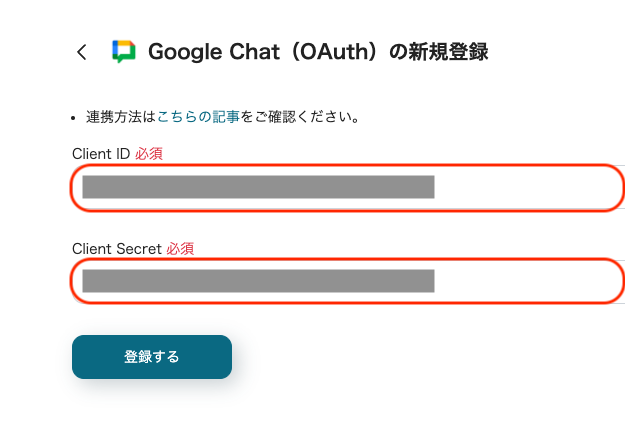Image resolution: width=625 pixels, height=423 pixels.
Task: Click the empty right end of Client ID field
Action: pyautogui.click(x=530, y=187)
